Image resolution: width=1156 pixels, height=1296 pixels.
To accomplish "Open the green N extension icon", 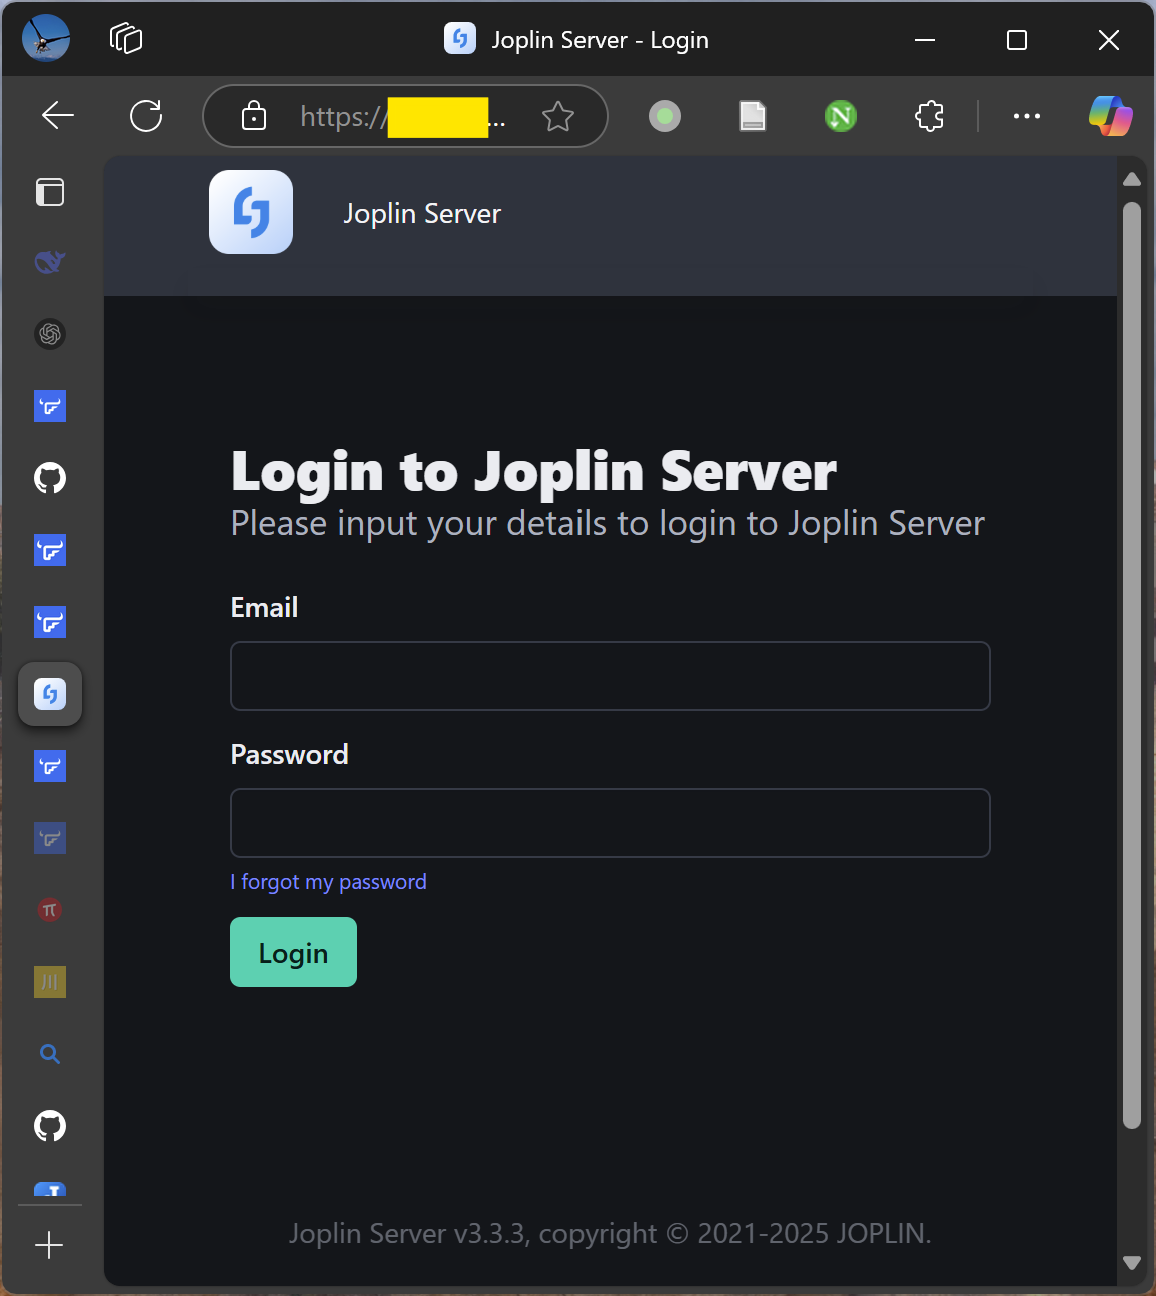I will point(841,116).
